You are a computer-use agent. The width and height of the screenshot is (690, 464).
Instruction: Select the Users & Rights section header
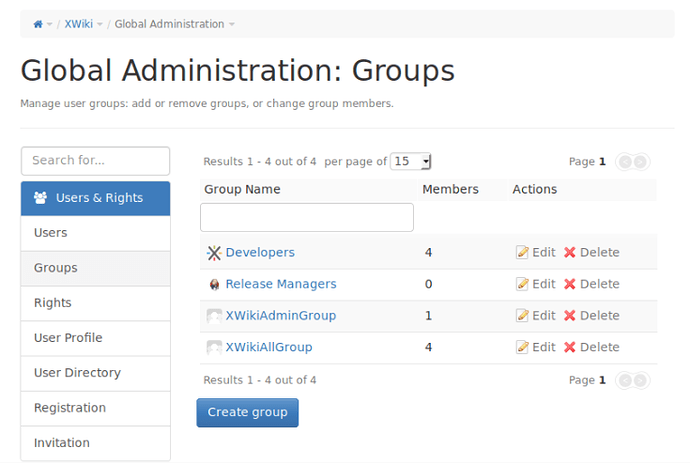(x=95, y=198)
